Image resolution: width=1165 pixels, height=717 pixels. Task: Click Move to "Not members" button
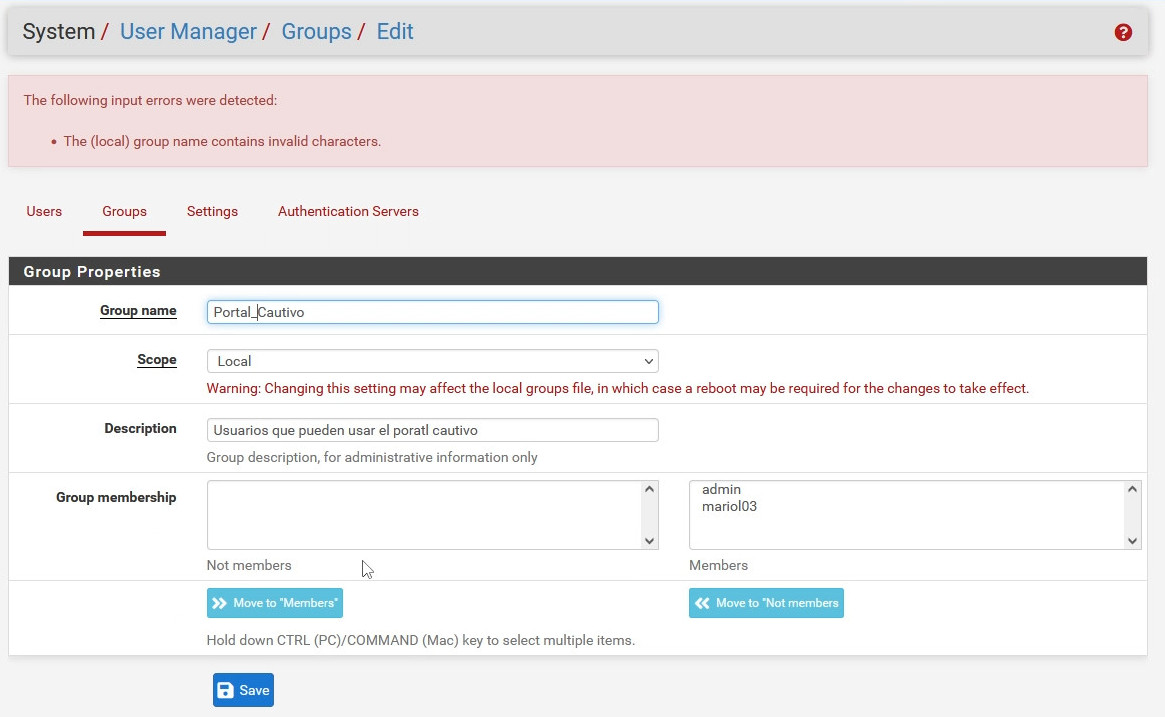click(766, 603)
